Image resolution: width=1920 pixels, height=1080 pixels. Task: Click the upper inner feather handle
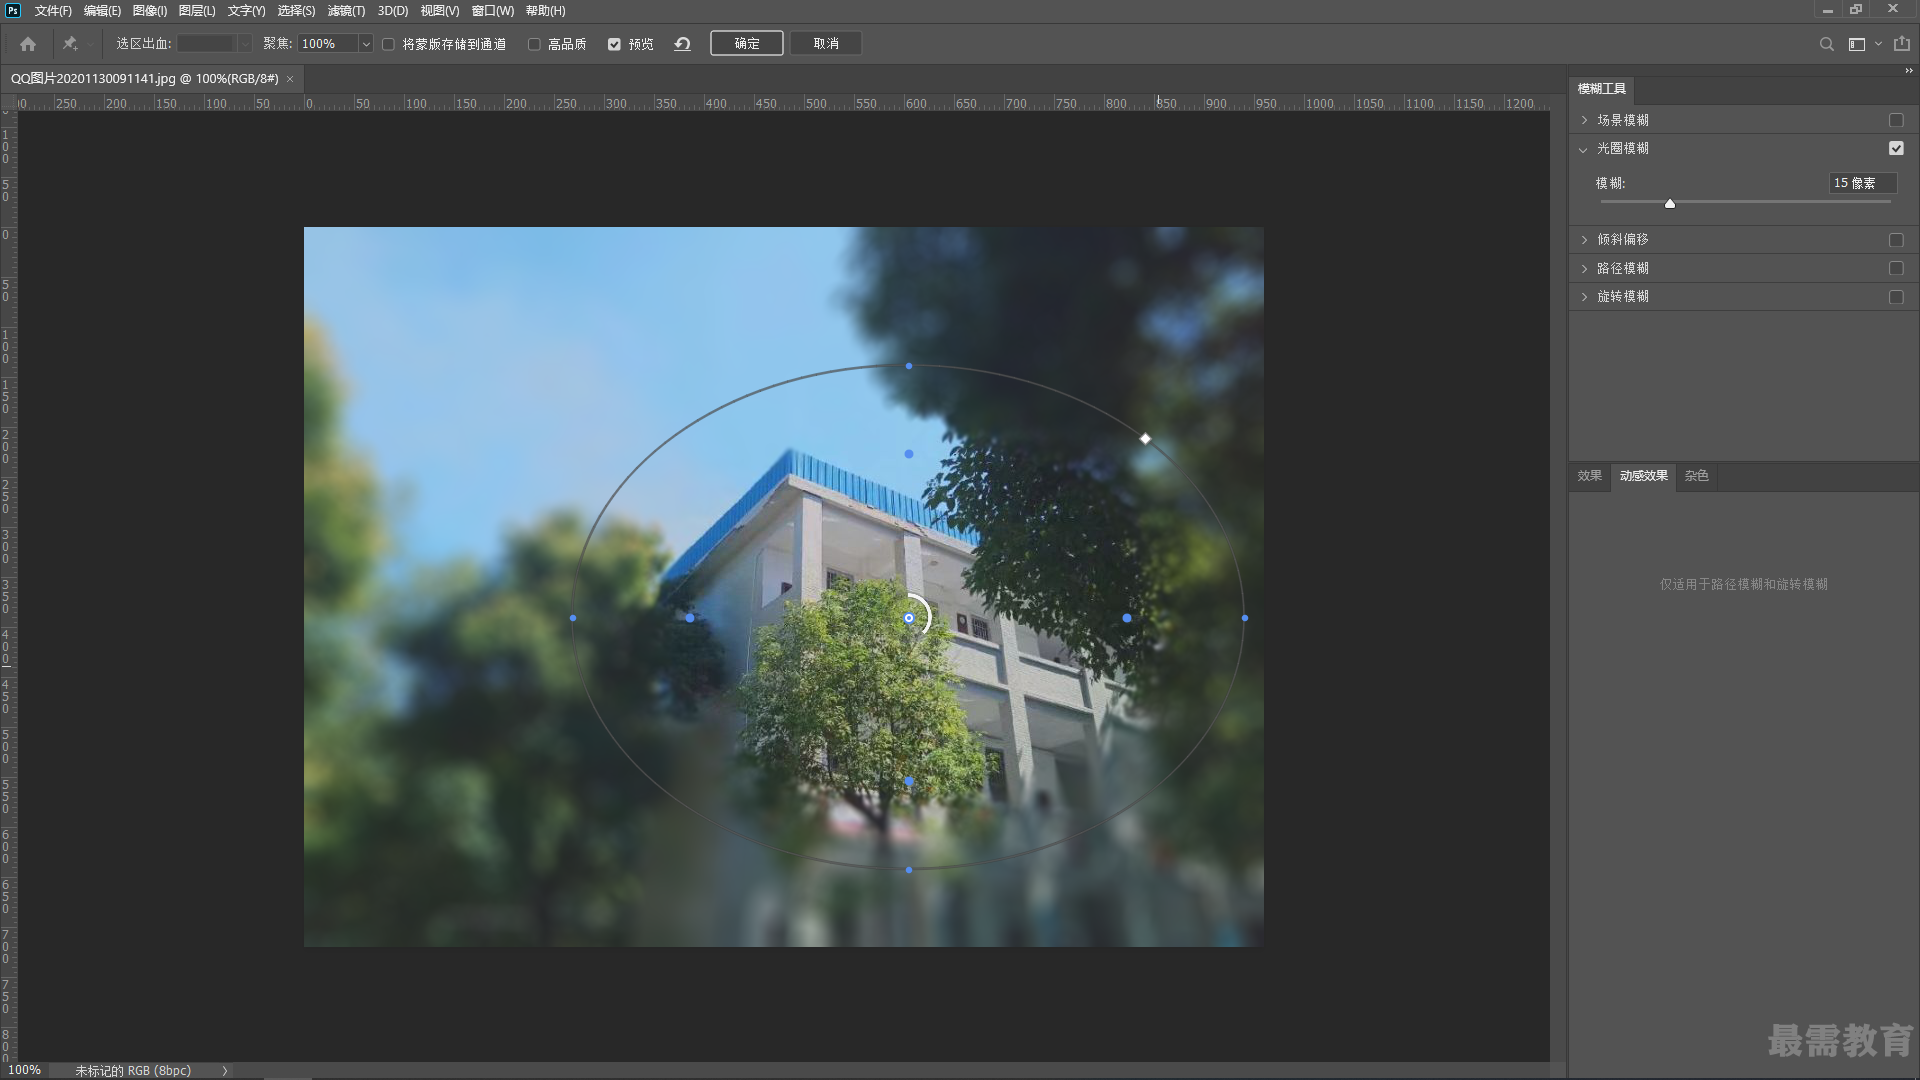coord(909,454)
